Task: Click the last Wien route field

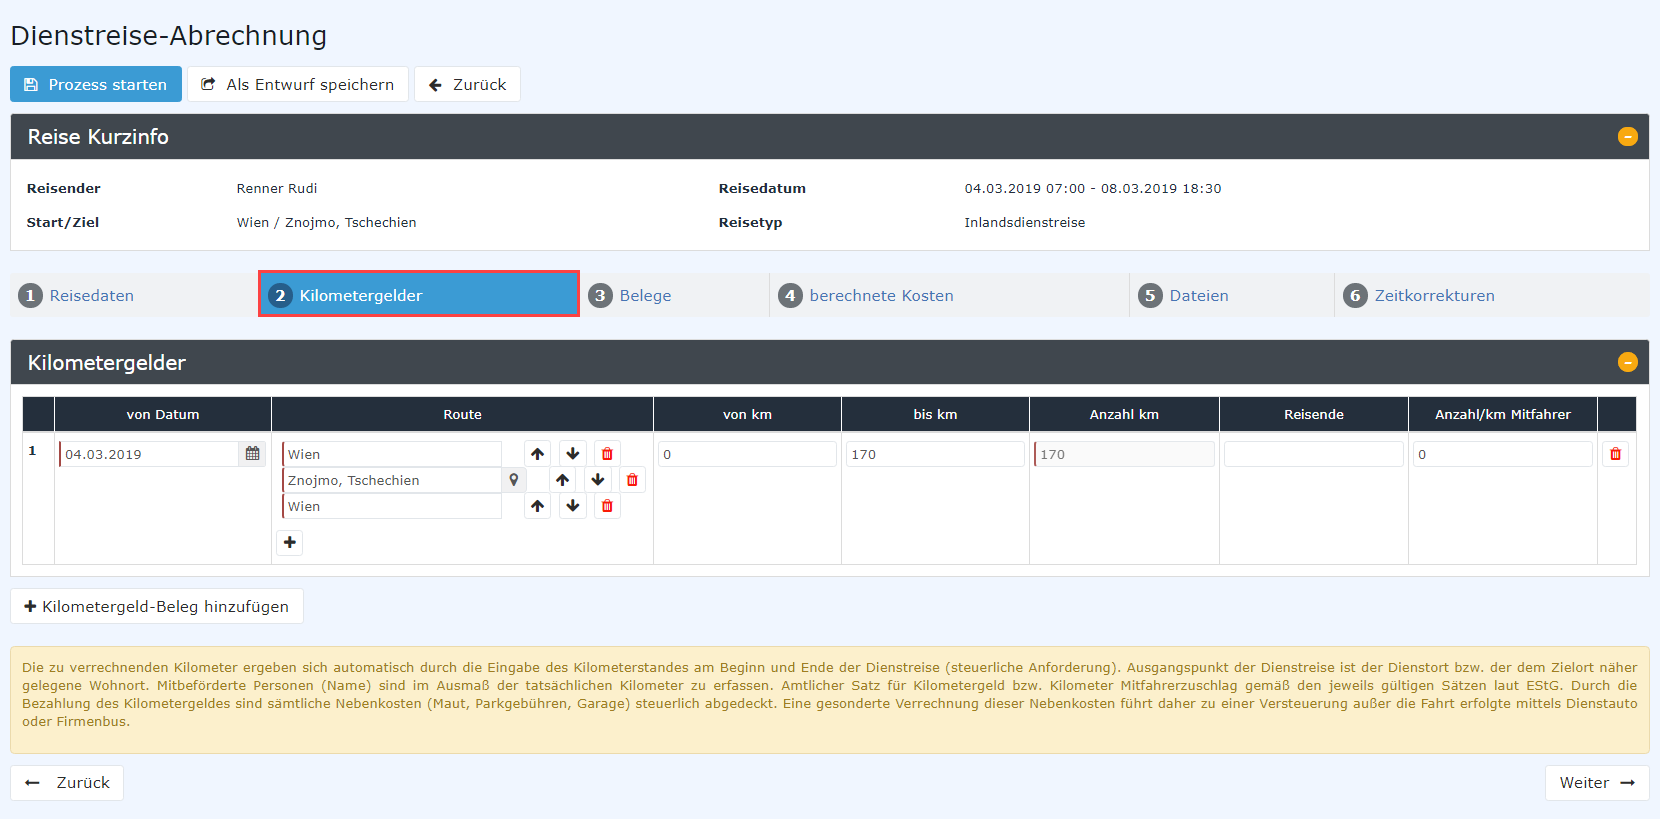Action: coord(392,506)
